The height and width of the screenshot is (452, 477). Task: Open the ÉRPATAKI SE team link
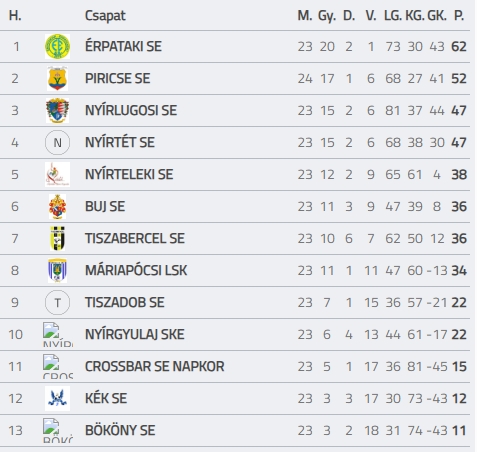pyautogui.click(x=123, y=46)
